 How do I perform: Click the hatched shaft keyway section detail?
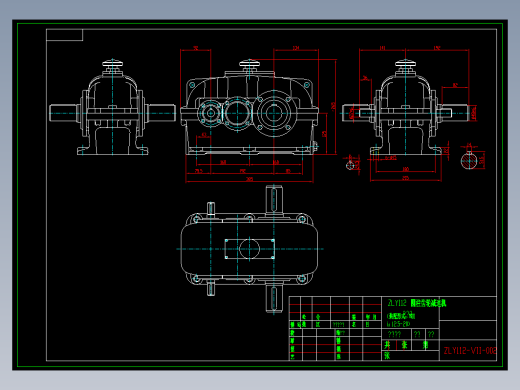click(x=469, y=161)
